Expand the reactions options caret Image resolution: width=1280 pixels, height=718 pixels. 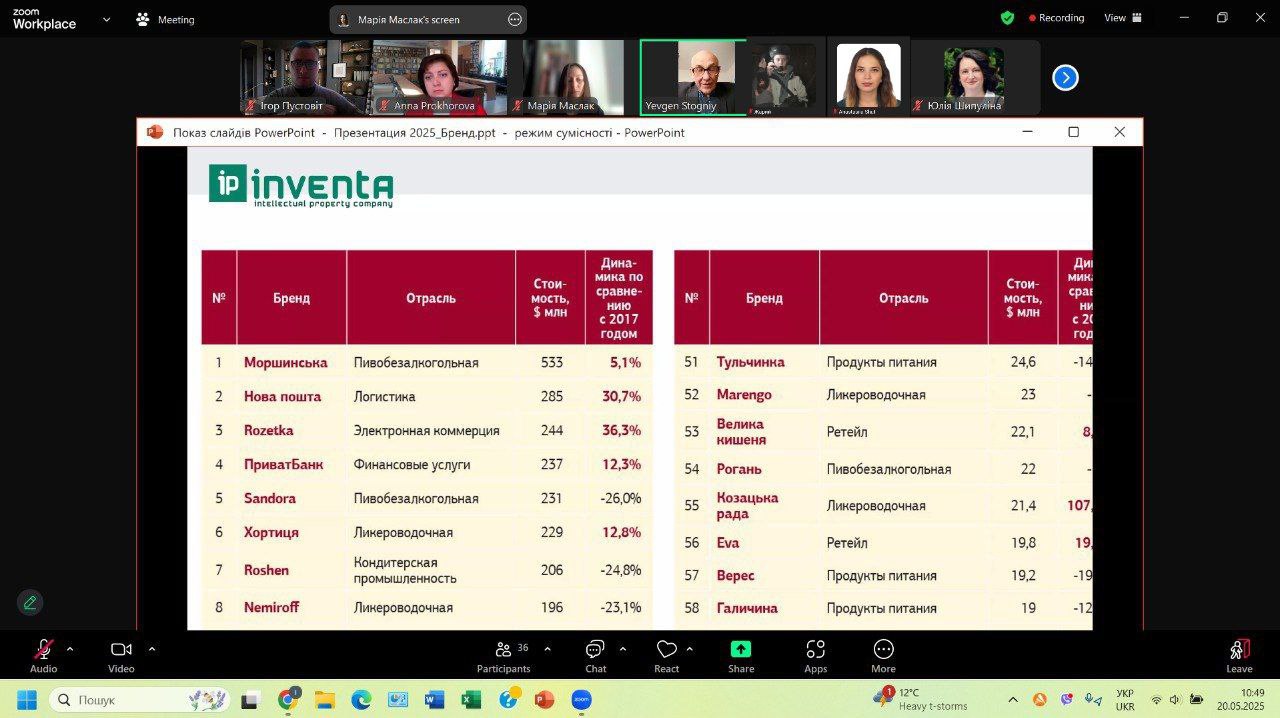click(x=690, y=649)
